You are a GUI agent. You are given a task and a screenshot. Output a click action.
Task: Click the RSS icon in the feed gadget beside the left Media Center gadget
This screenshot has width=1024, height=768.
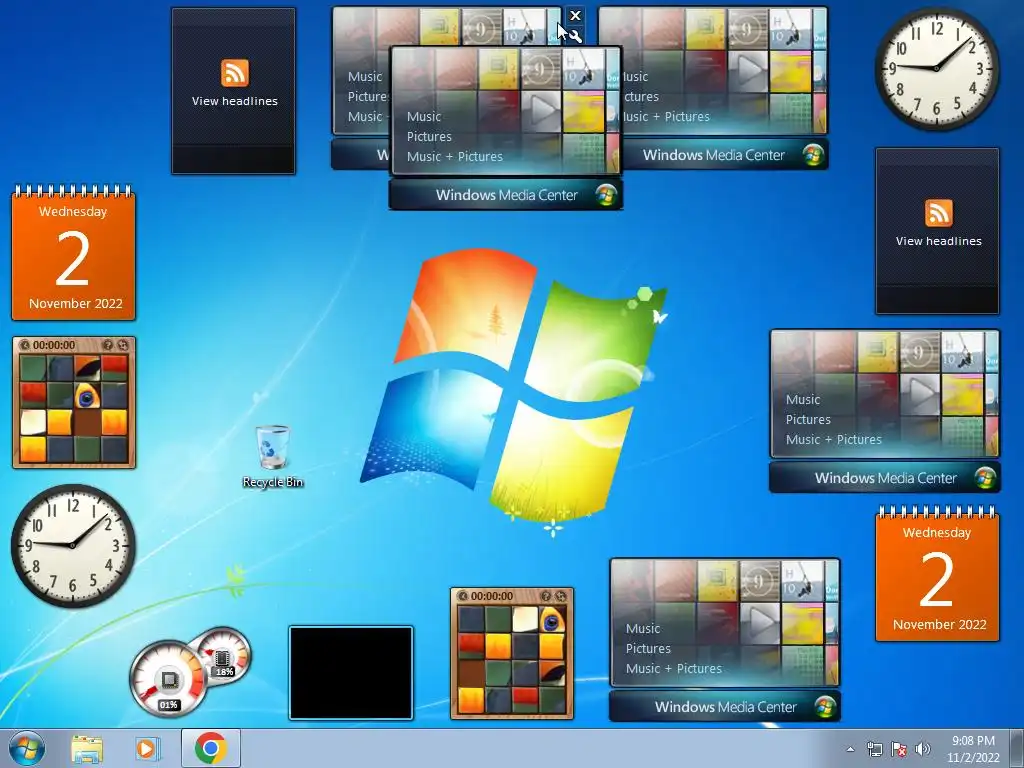pos(234,72)
